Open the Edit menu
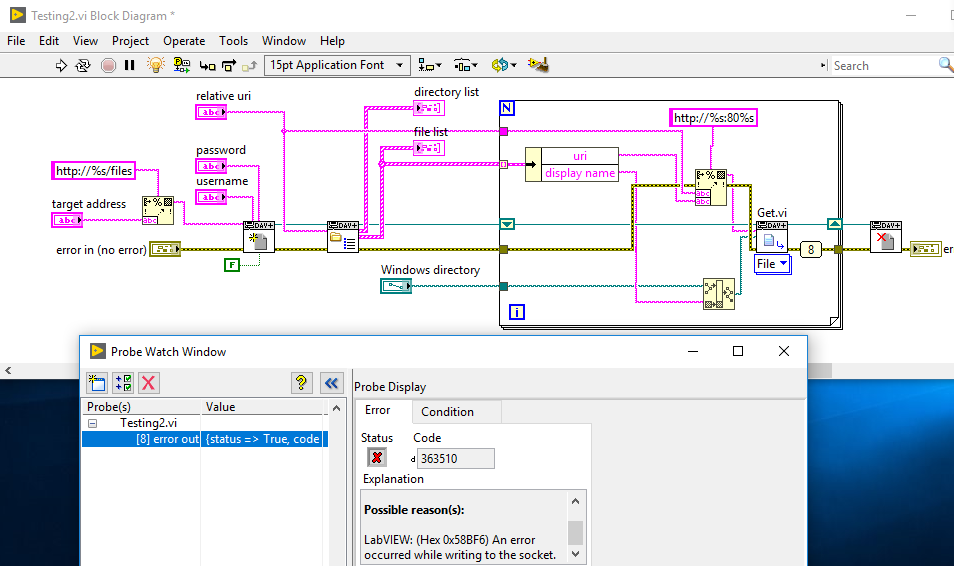This screenshot has width=954, height=566. [x=49, y=41]
